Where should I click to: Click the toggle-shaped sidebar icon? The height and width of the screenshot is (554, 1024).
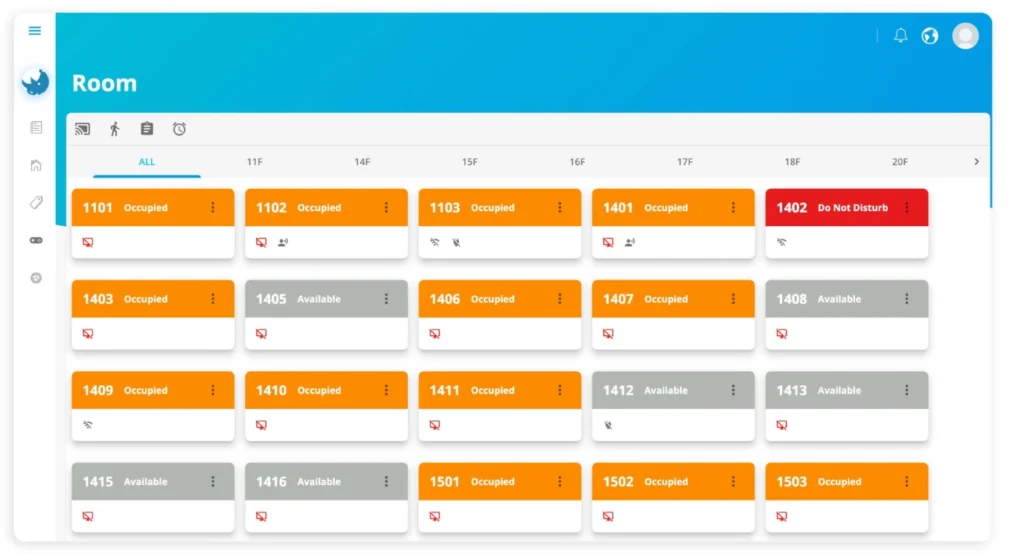pyautogui.click(x=36, y=240)
